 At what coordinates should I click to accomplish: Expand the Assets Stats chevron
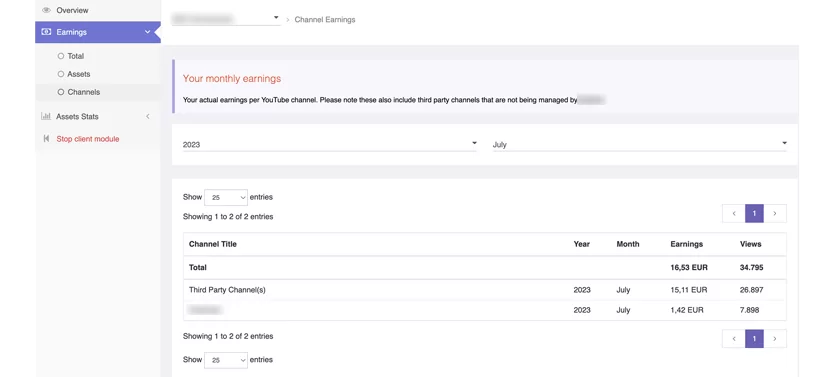point(148,116)
